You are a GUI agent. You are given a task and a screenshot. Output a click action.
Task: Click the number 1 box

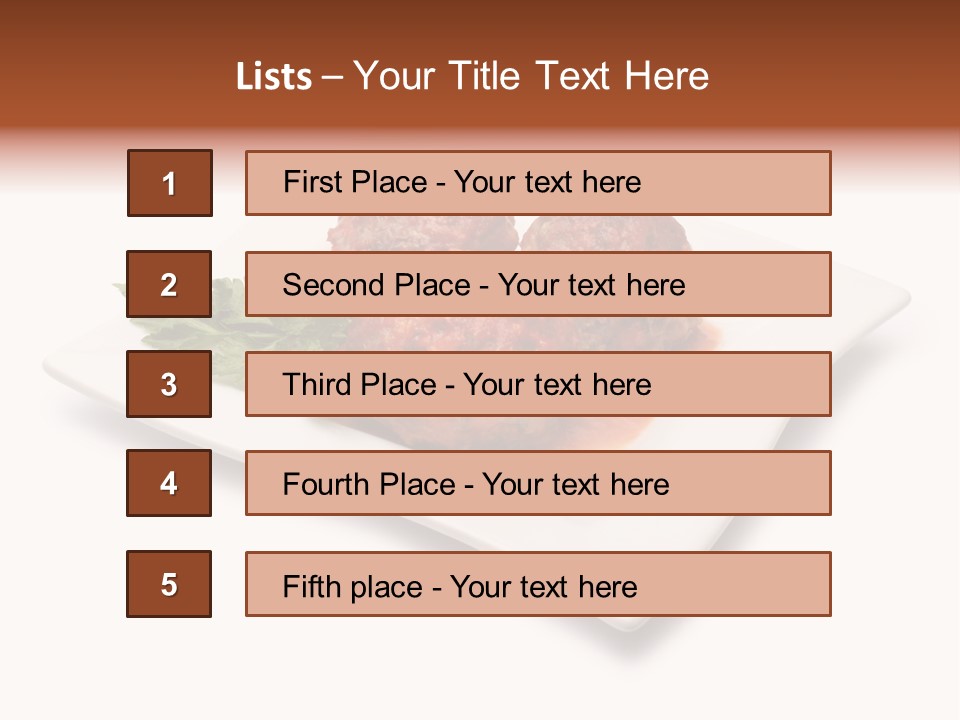point(169,183)
